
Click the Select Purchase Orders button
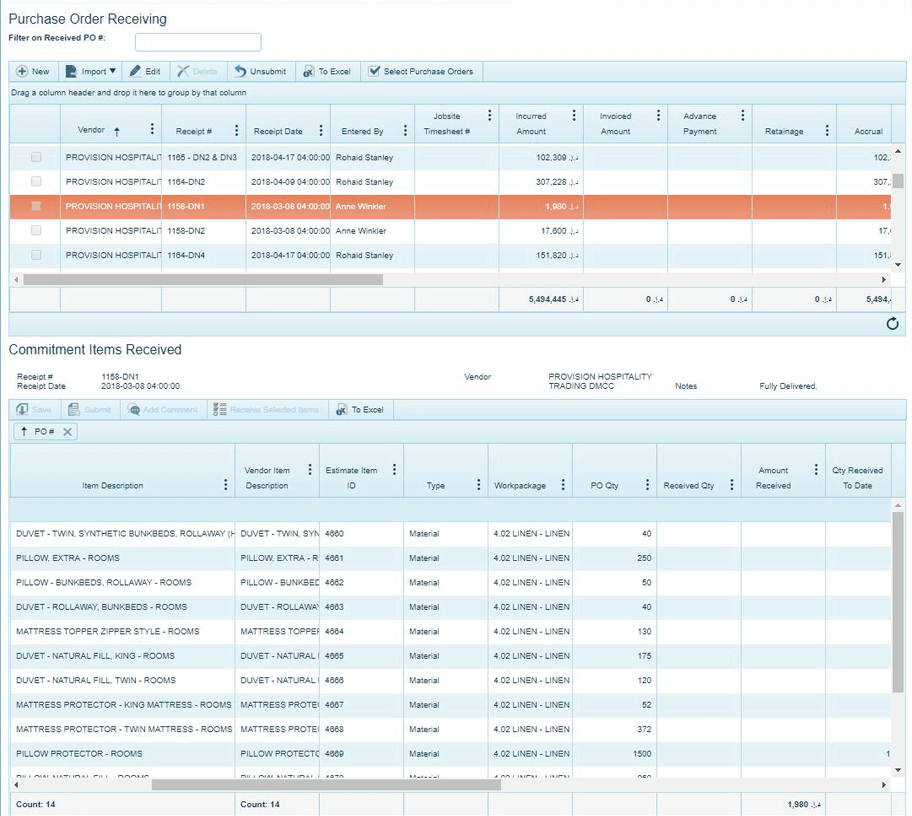pyautogui.click(x=421, y=72)
